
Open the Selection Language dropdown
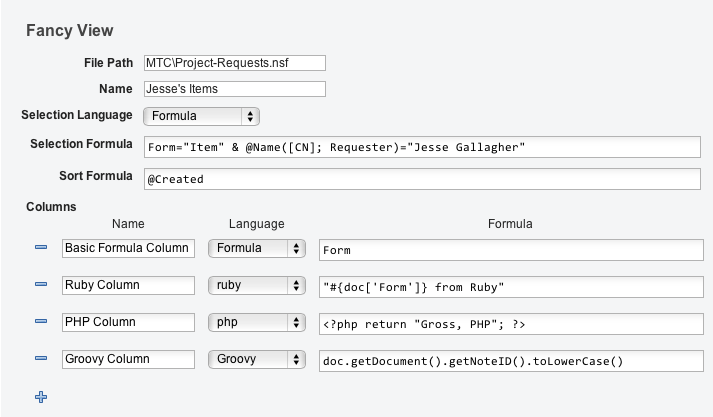tap(202, 116)
